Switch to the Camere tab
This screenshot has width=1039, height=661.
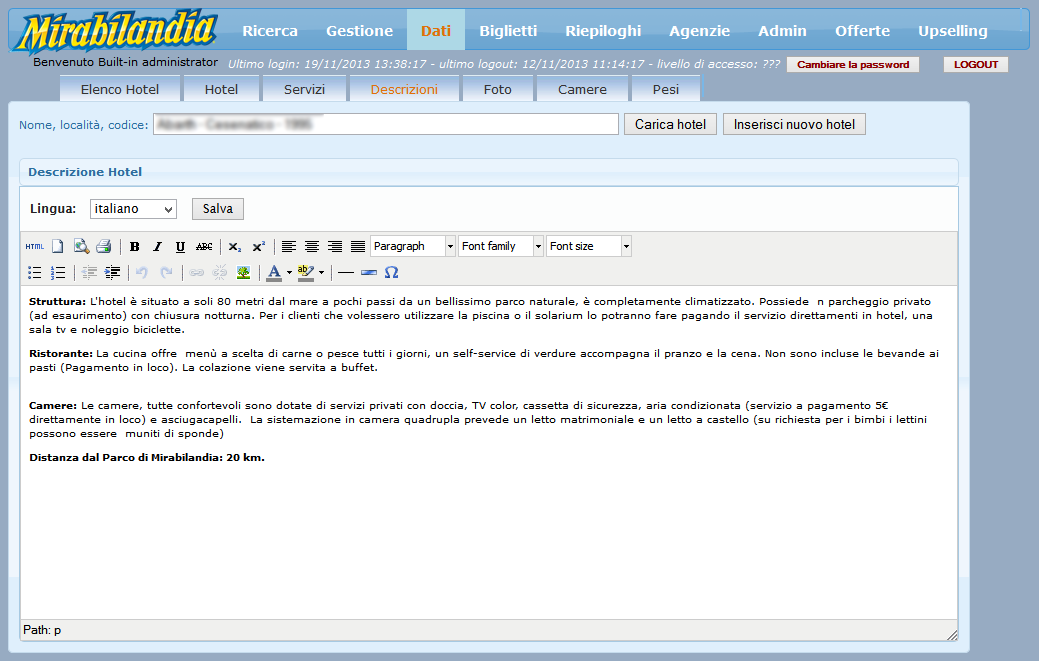coord(582,89)
